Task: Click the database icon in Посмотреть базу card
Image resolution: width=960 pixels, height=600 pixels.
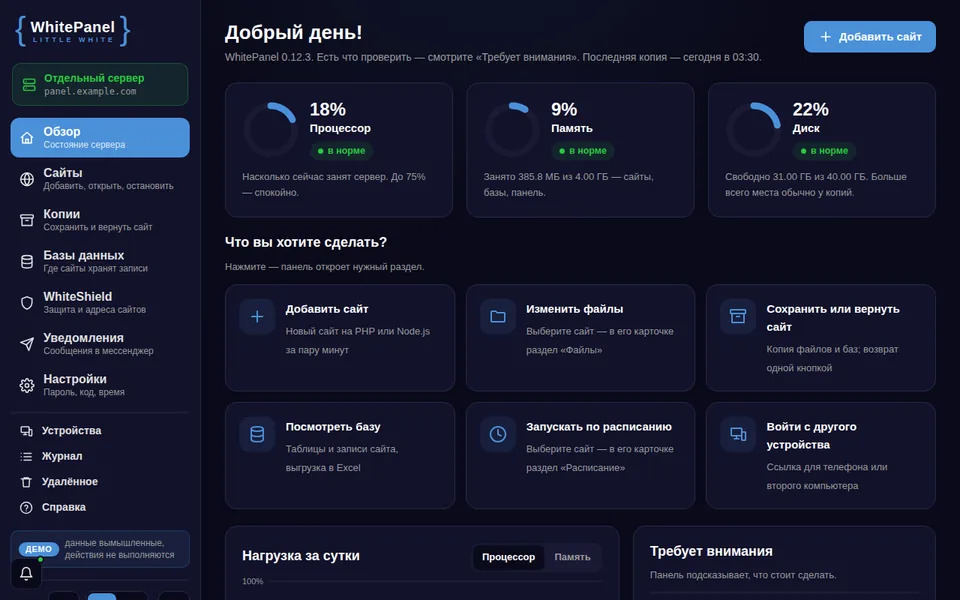Action: pos(257,434)
